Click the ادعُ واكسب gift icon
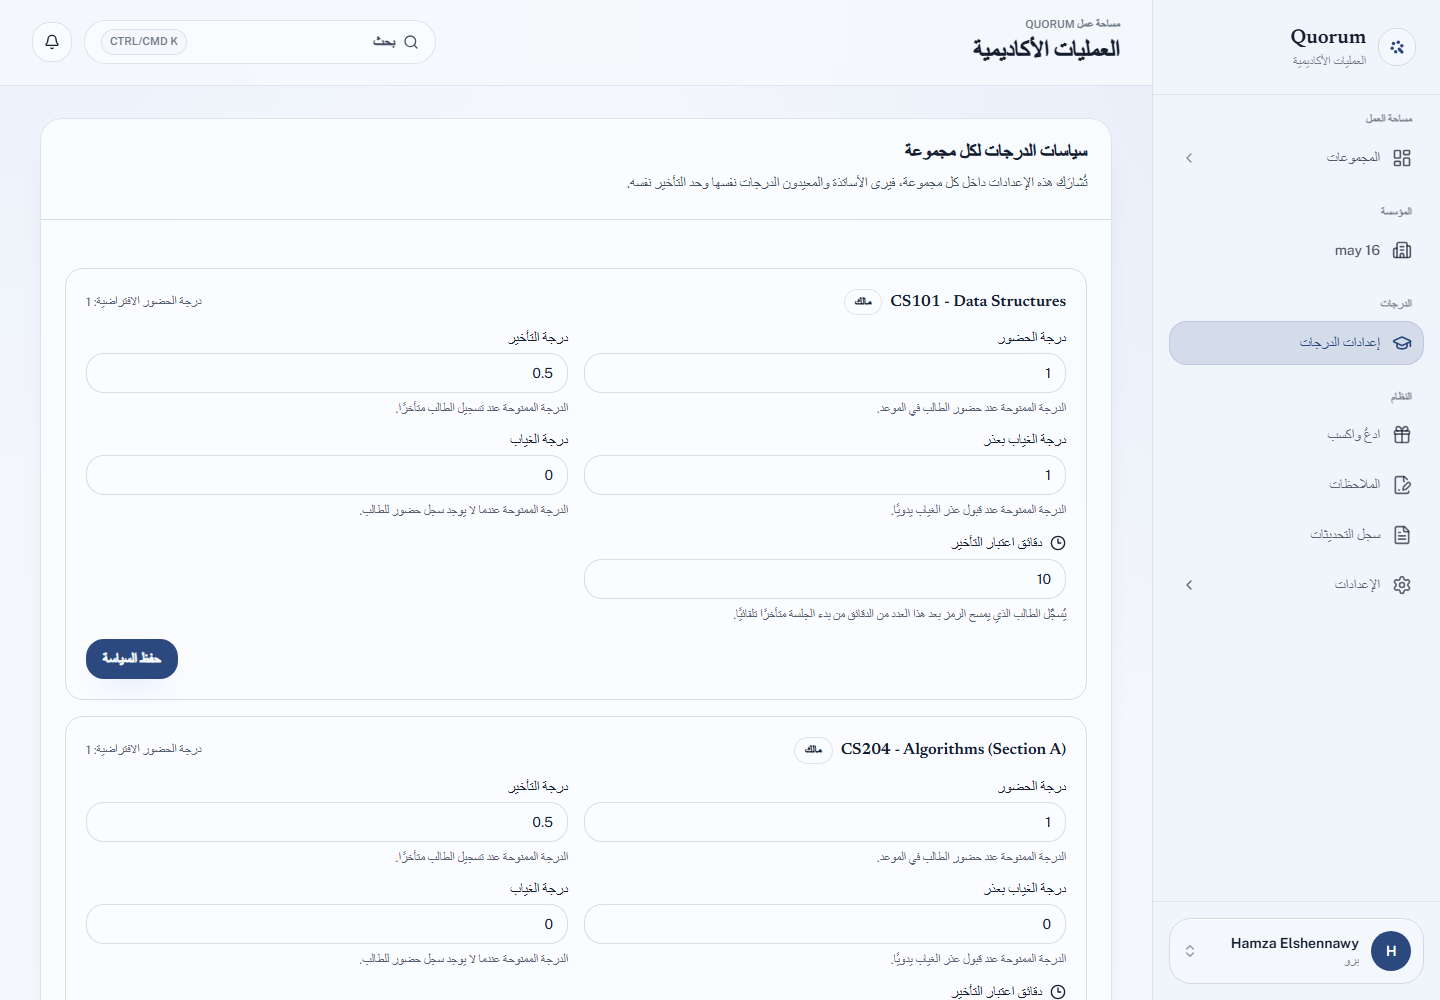 (1402, 435)
